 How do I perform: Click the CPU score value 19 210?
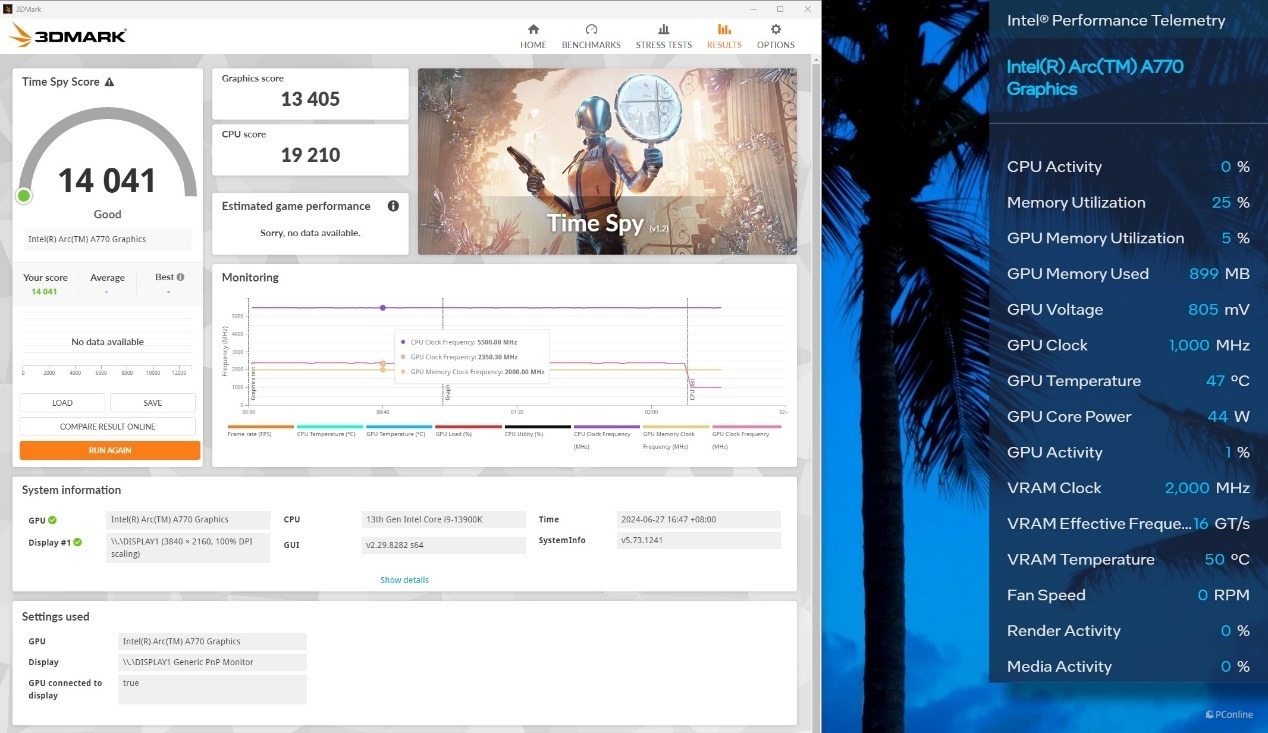(310, 155)
